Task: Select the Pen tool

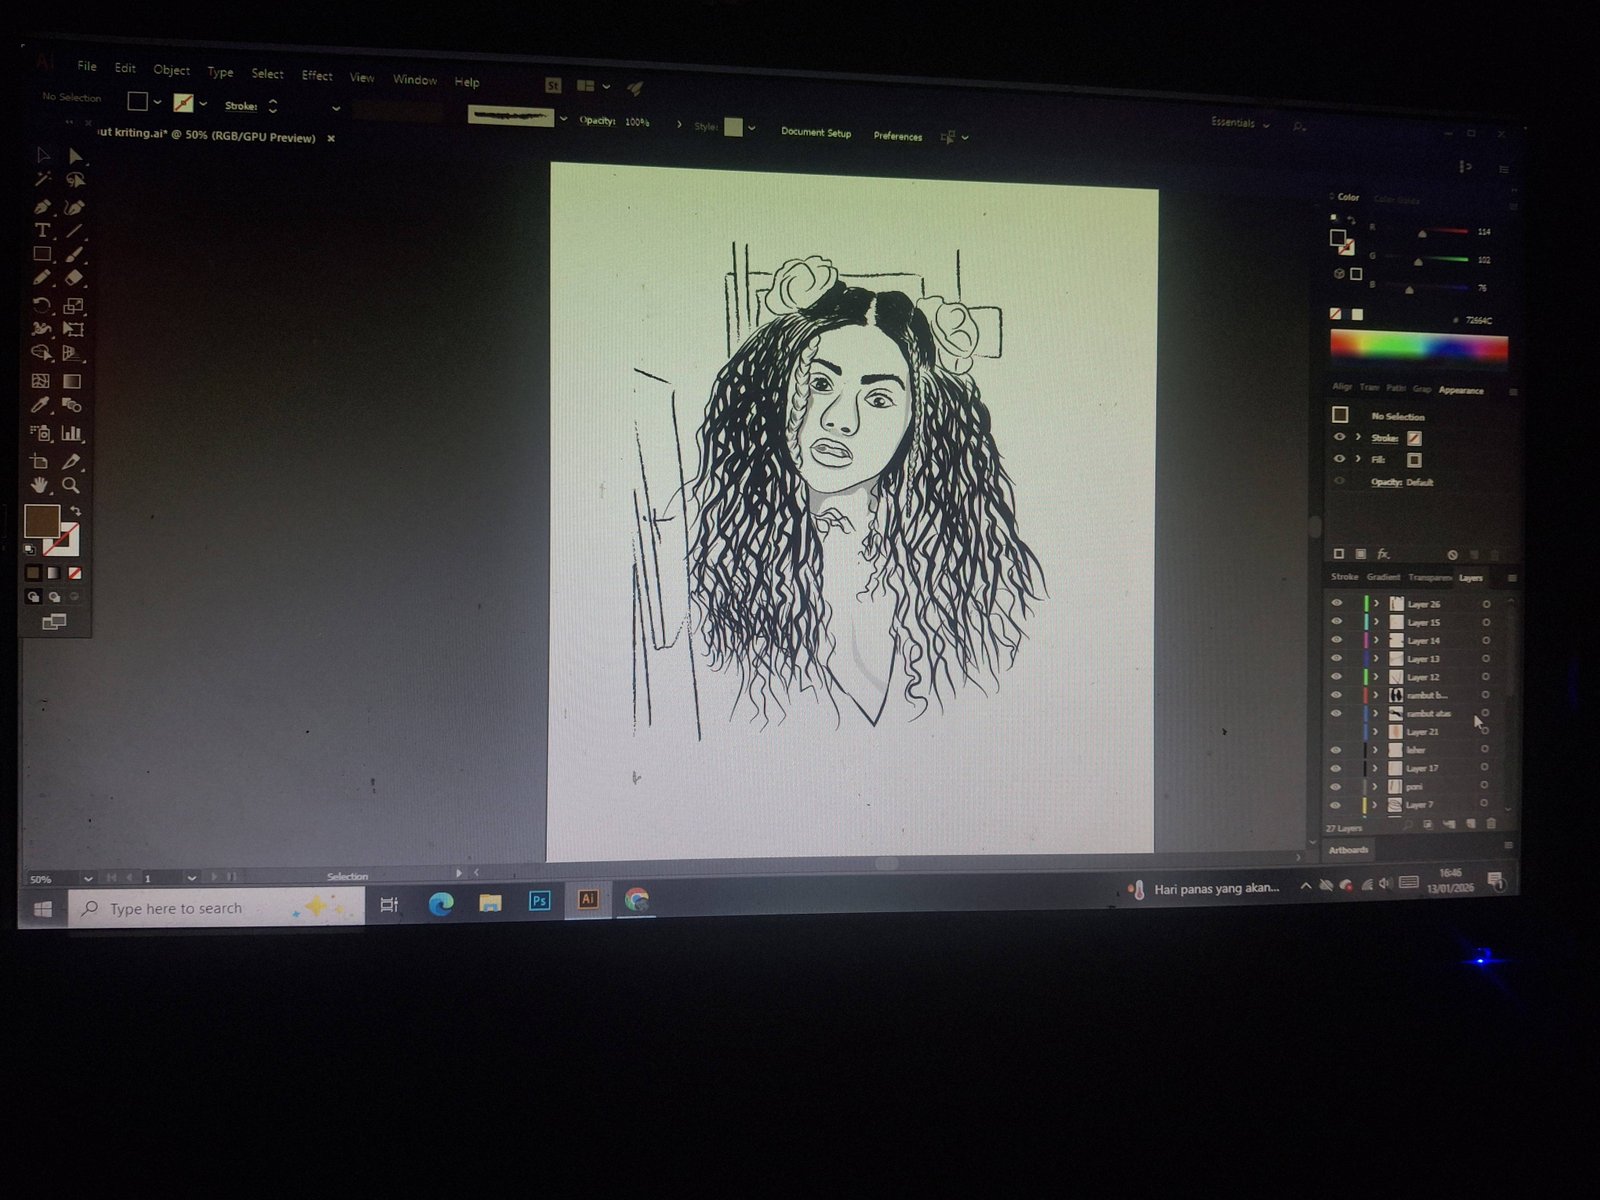Action: pos(42,207)
